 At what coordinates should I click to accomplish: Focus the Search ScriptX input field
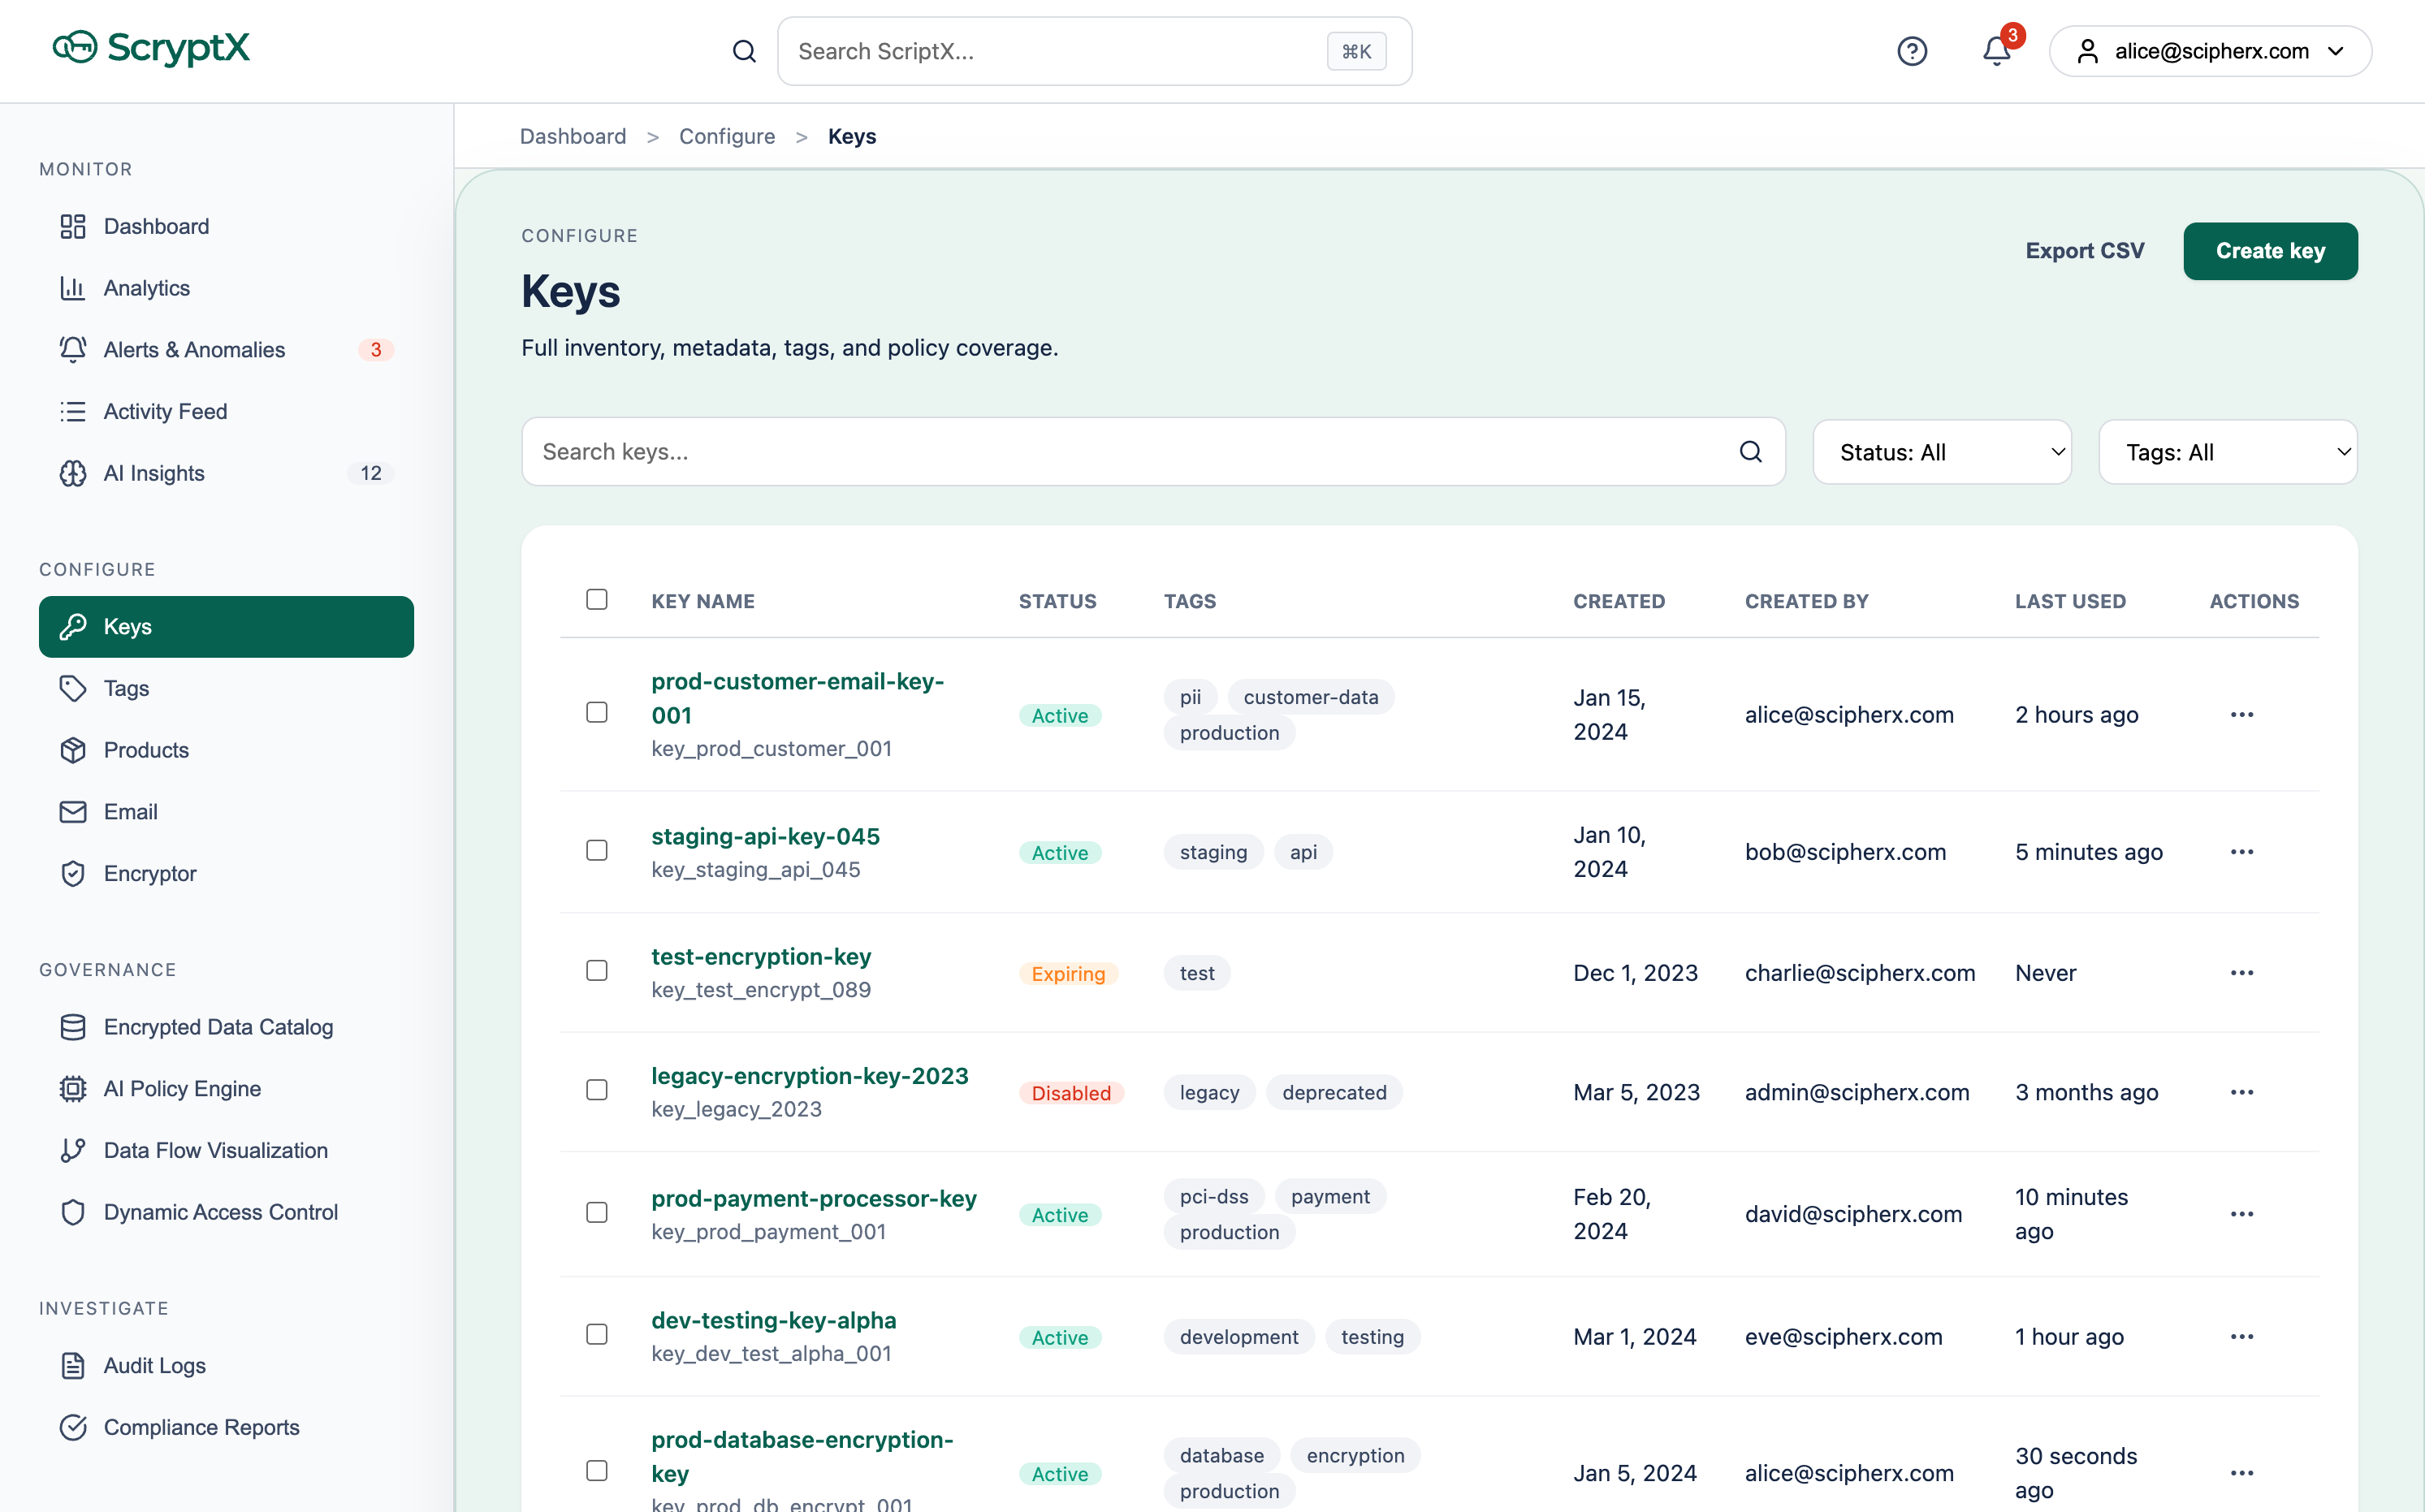1094,51
